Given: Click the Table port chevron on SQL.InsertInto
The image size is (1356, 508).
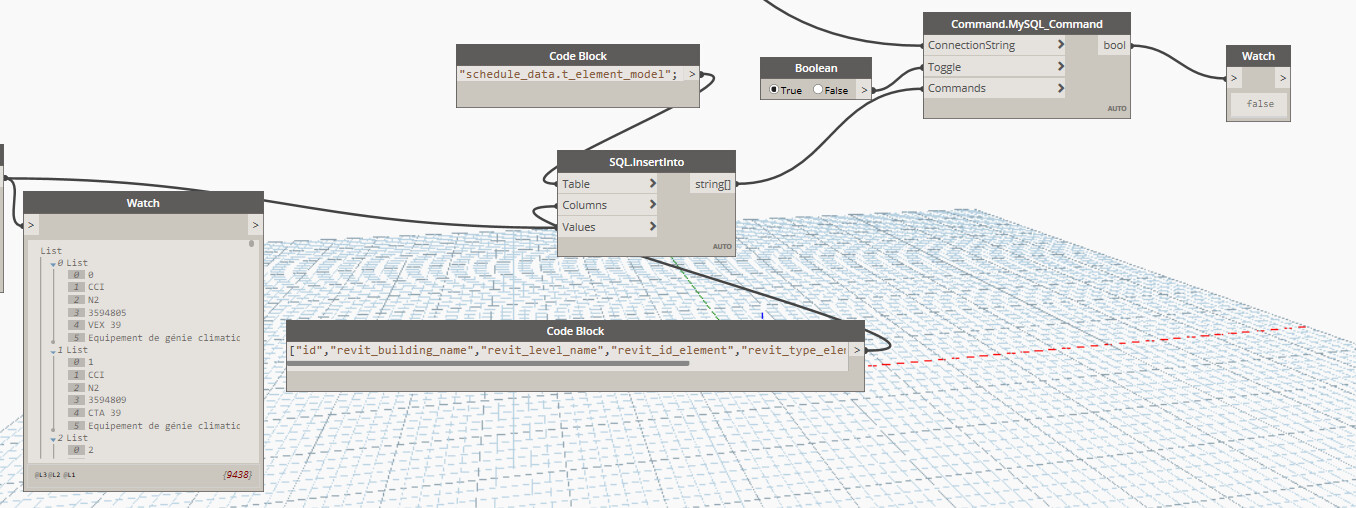Looking at the screenshot, I should pyautogui.click(x=652, y=184).
